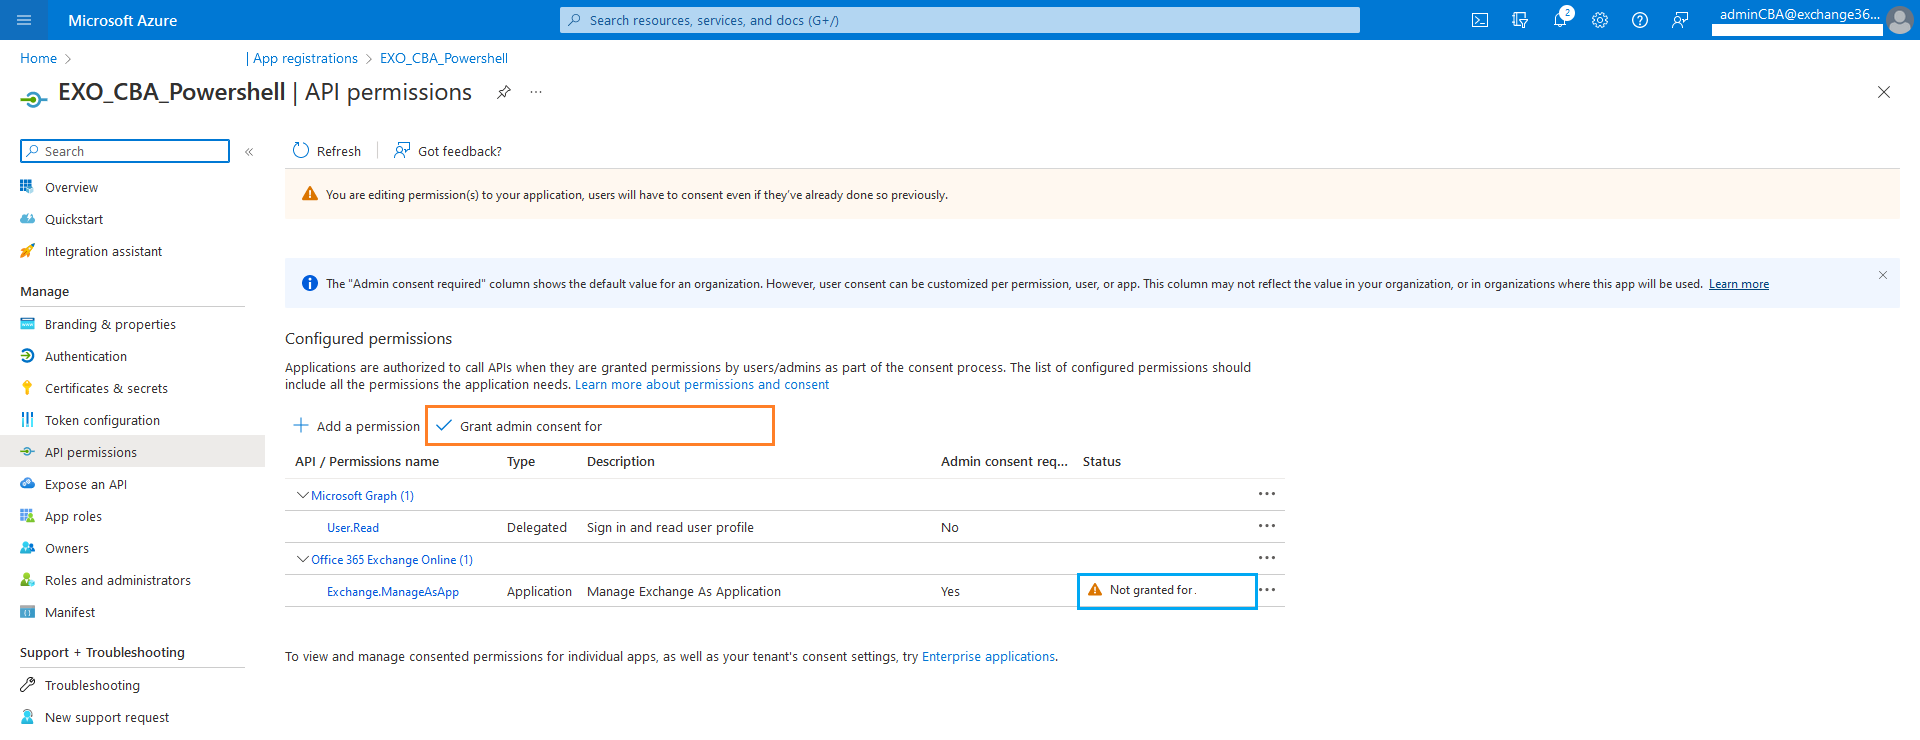The height and width of the screenshot is (740, 1920).
Task: Click the Home breadcrumb link
Action: 38,58
